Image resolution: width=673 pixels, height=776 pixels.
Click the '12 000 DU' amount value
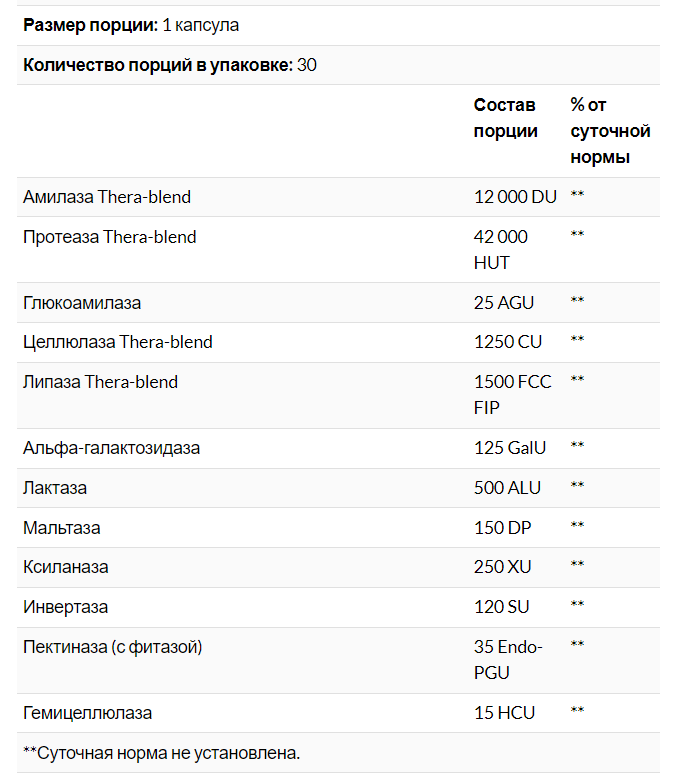(514, 197)
